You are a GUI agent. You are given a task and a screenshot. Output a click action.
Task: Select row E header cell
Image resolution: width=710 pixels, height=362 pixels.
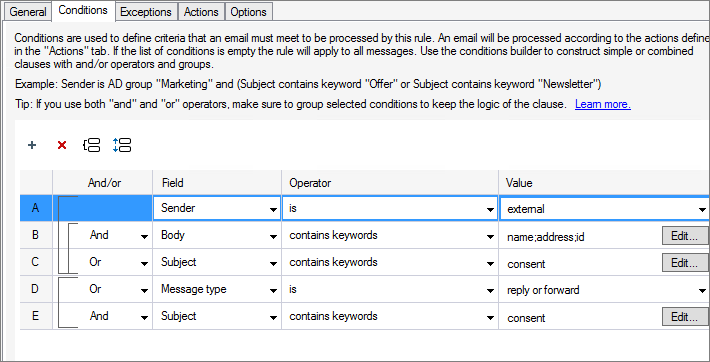coord(36,316)
